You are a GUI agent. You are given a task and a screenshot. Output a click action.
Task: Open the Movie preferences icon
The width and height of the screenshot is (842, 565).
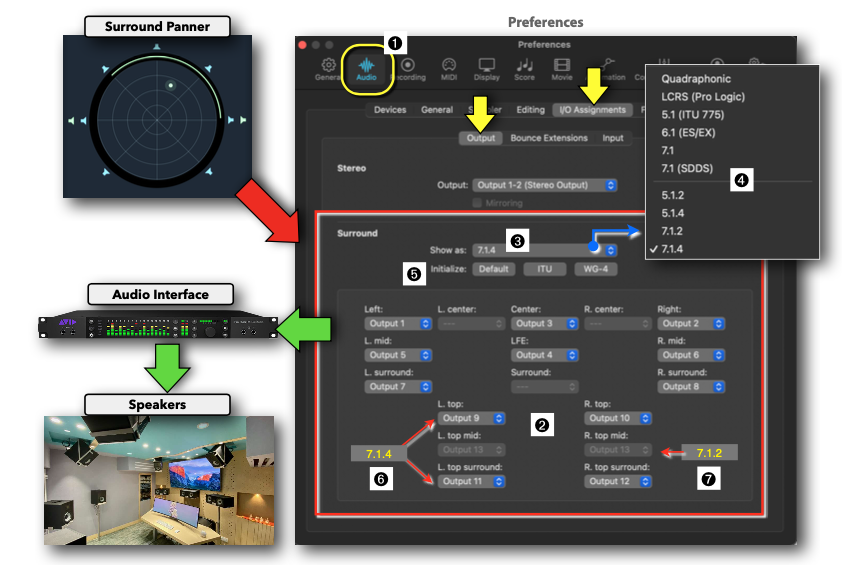point(562,67)
